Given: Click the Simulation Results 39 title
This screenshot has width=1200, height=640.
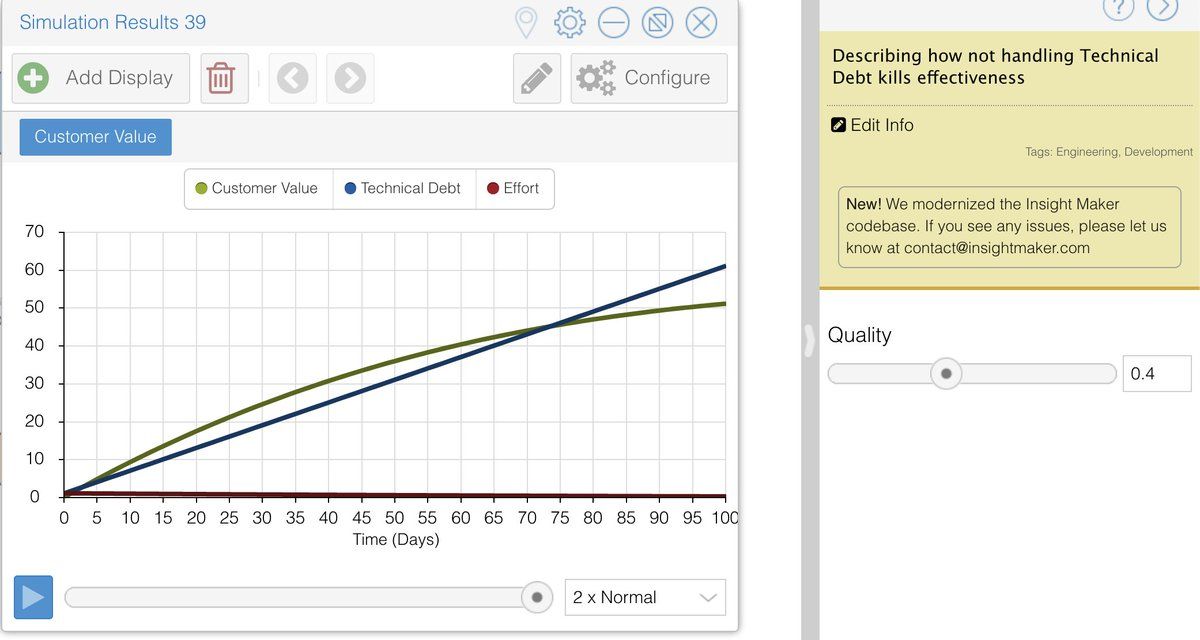Looking at the screenshot, I should click(x=113, y=22).
